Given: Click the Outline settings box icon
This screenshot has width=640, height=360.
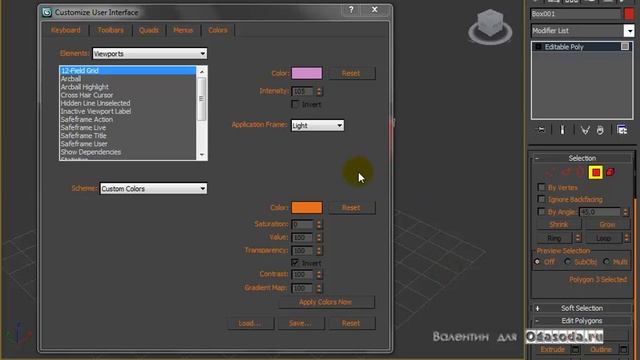Looking at the screenshot, I should 623,349.
